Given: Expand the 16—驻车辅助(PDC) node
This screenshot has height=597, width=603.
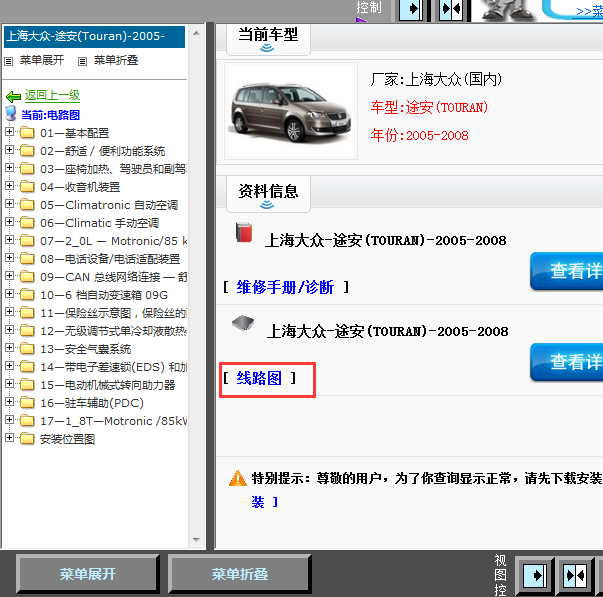Looking at the screenshot, I should (x=10, y=402).
